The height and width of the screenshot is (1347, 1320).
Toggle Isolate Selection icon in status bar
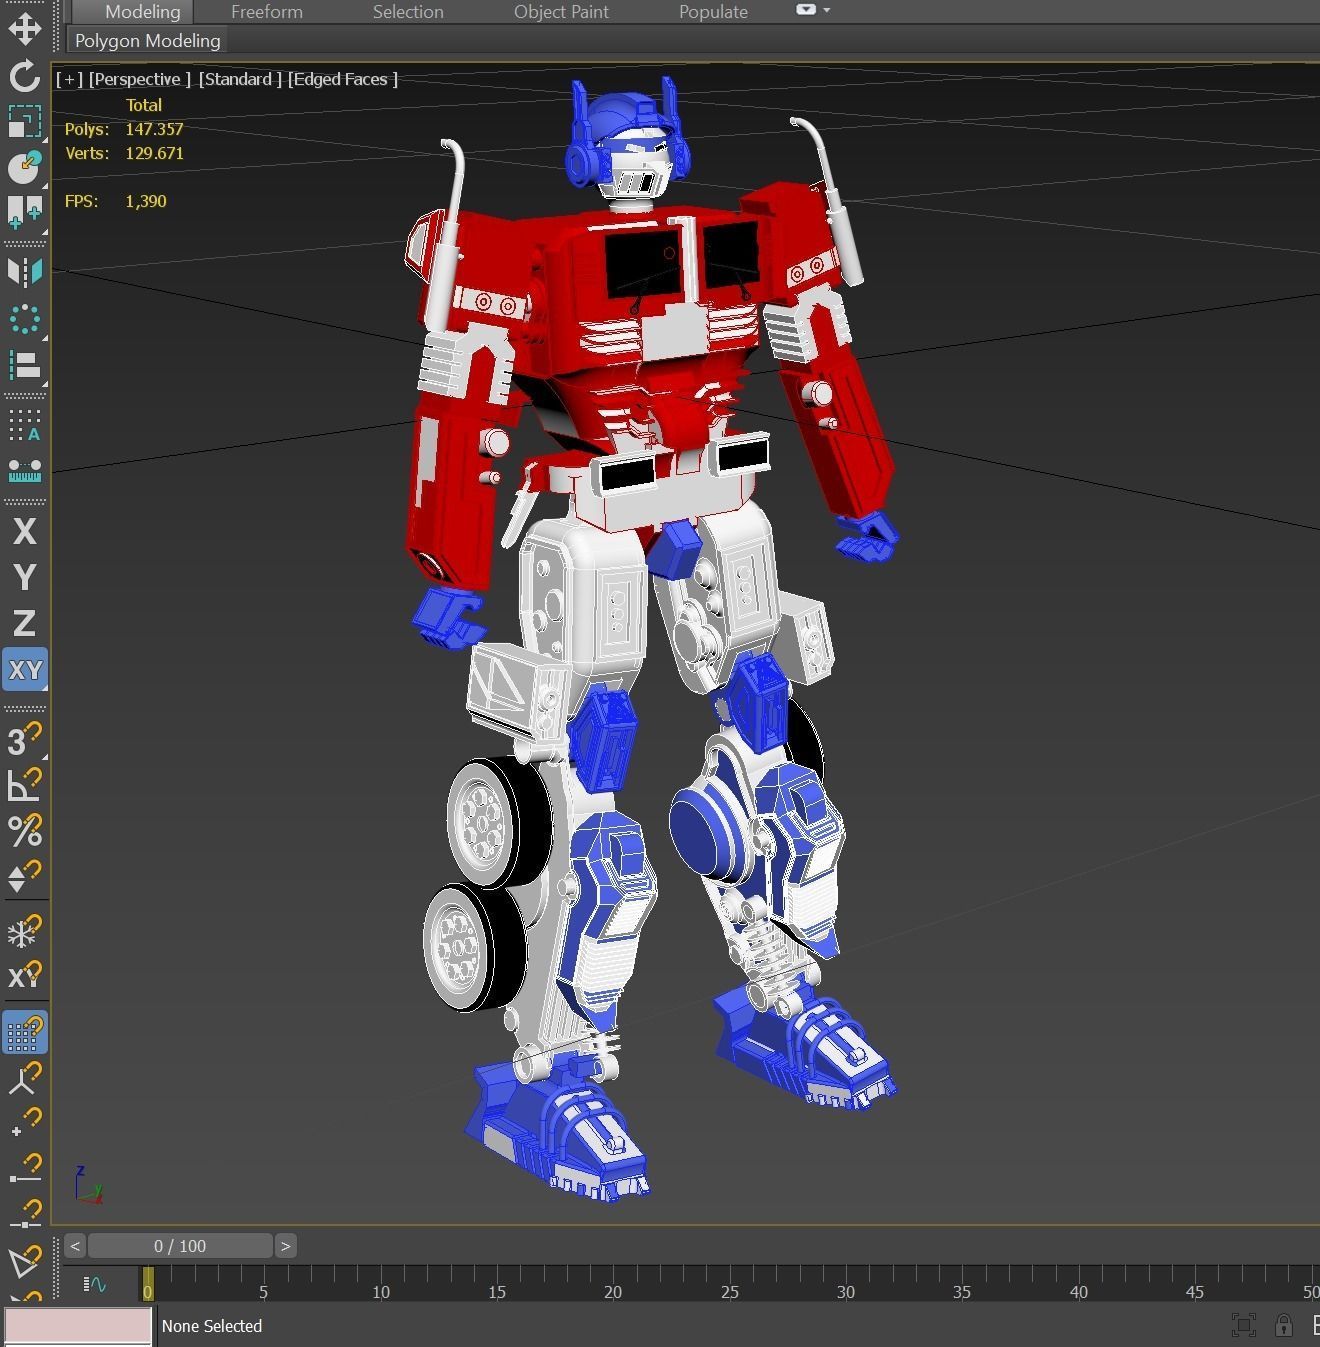[x=1243, y=1326]
